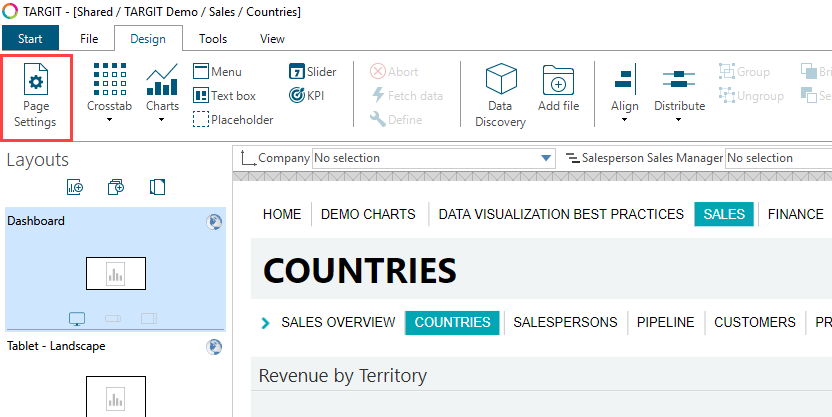832x417 pixels.
Task: Select the Dashboard layout thumbnail
Action: (116, 273)
